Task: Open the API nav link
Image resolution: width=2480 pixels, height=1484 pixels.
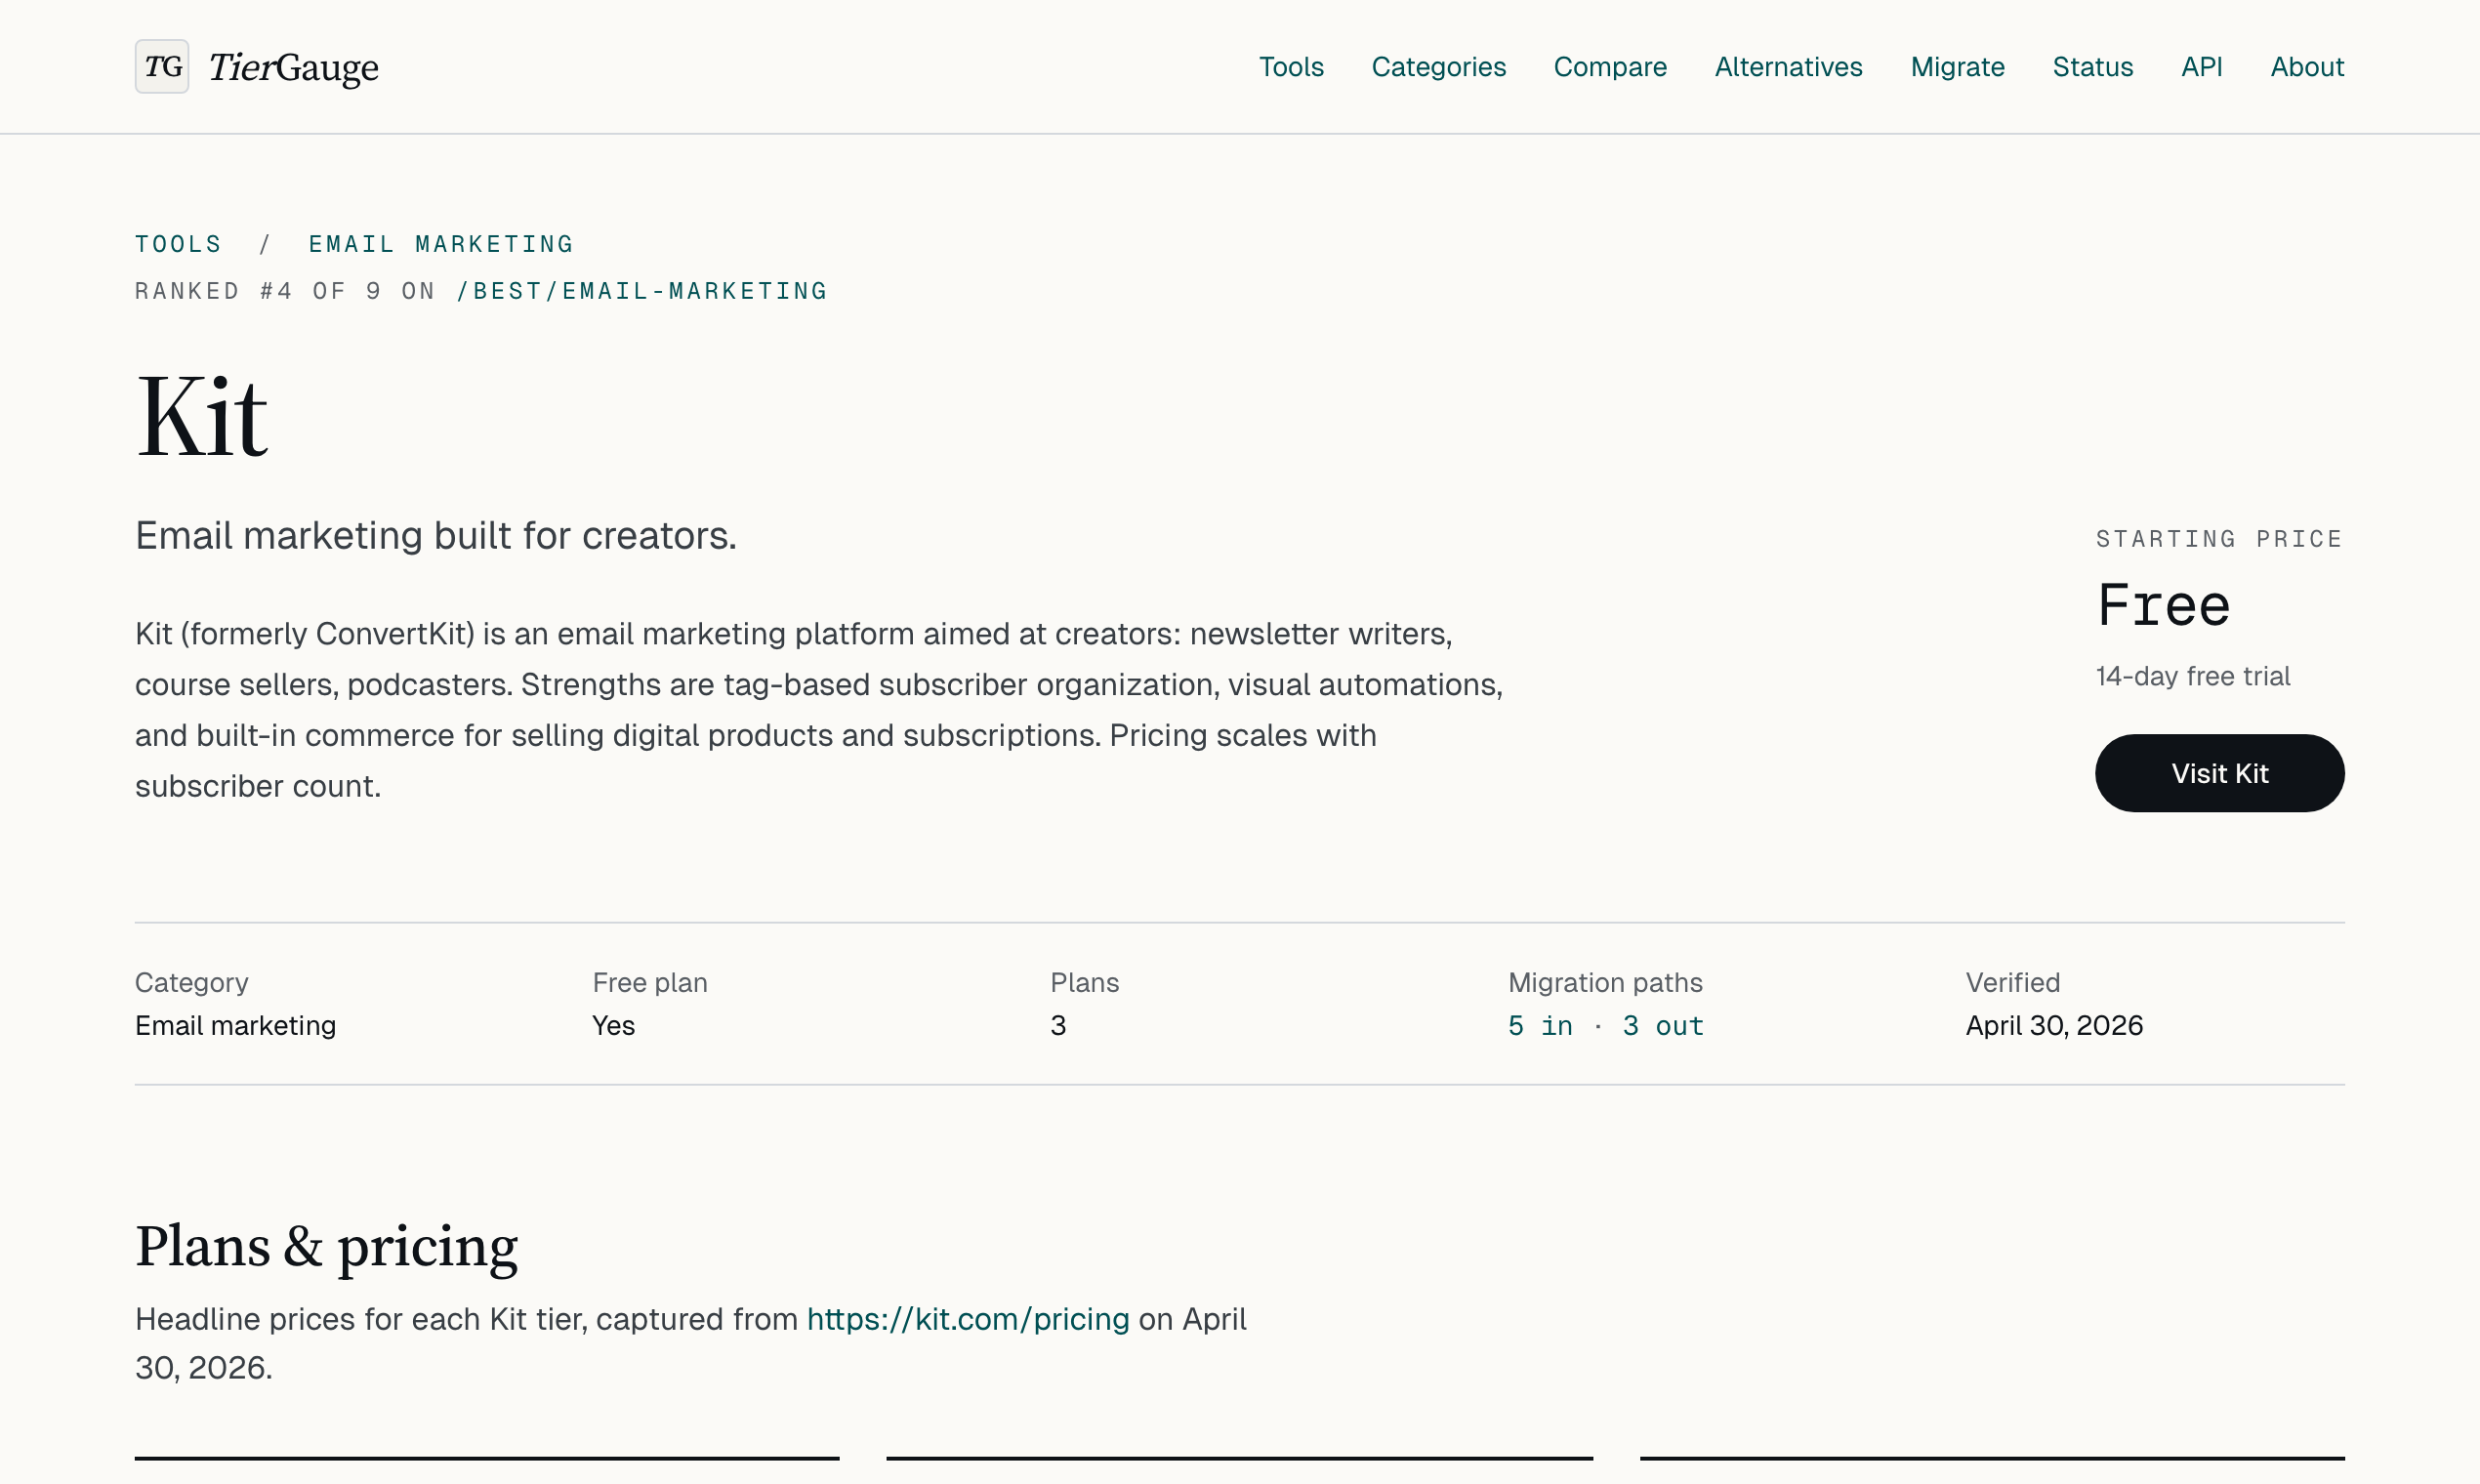Action: point(2201,67)
